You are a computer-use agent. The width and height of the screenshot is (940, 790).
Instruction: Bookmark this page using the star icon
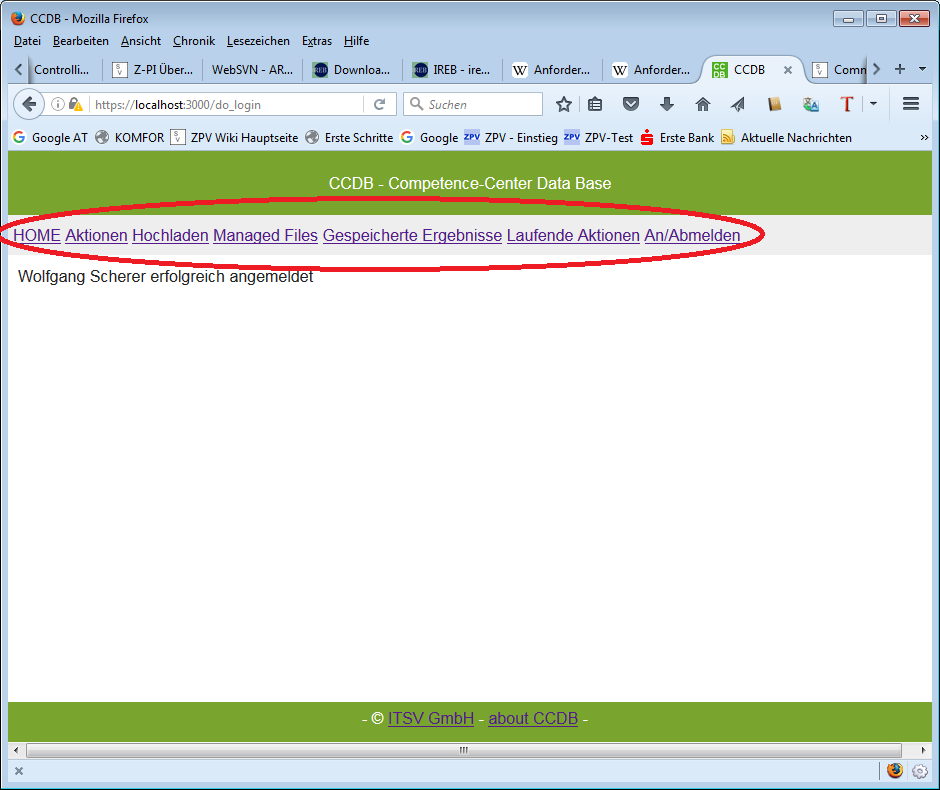[x=564, y=104]
